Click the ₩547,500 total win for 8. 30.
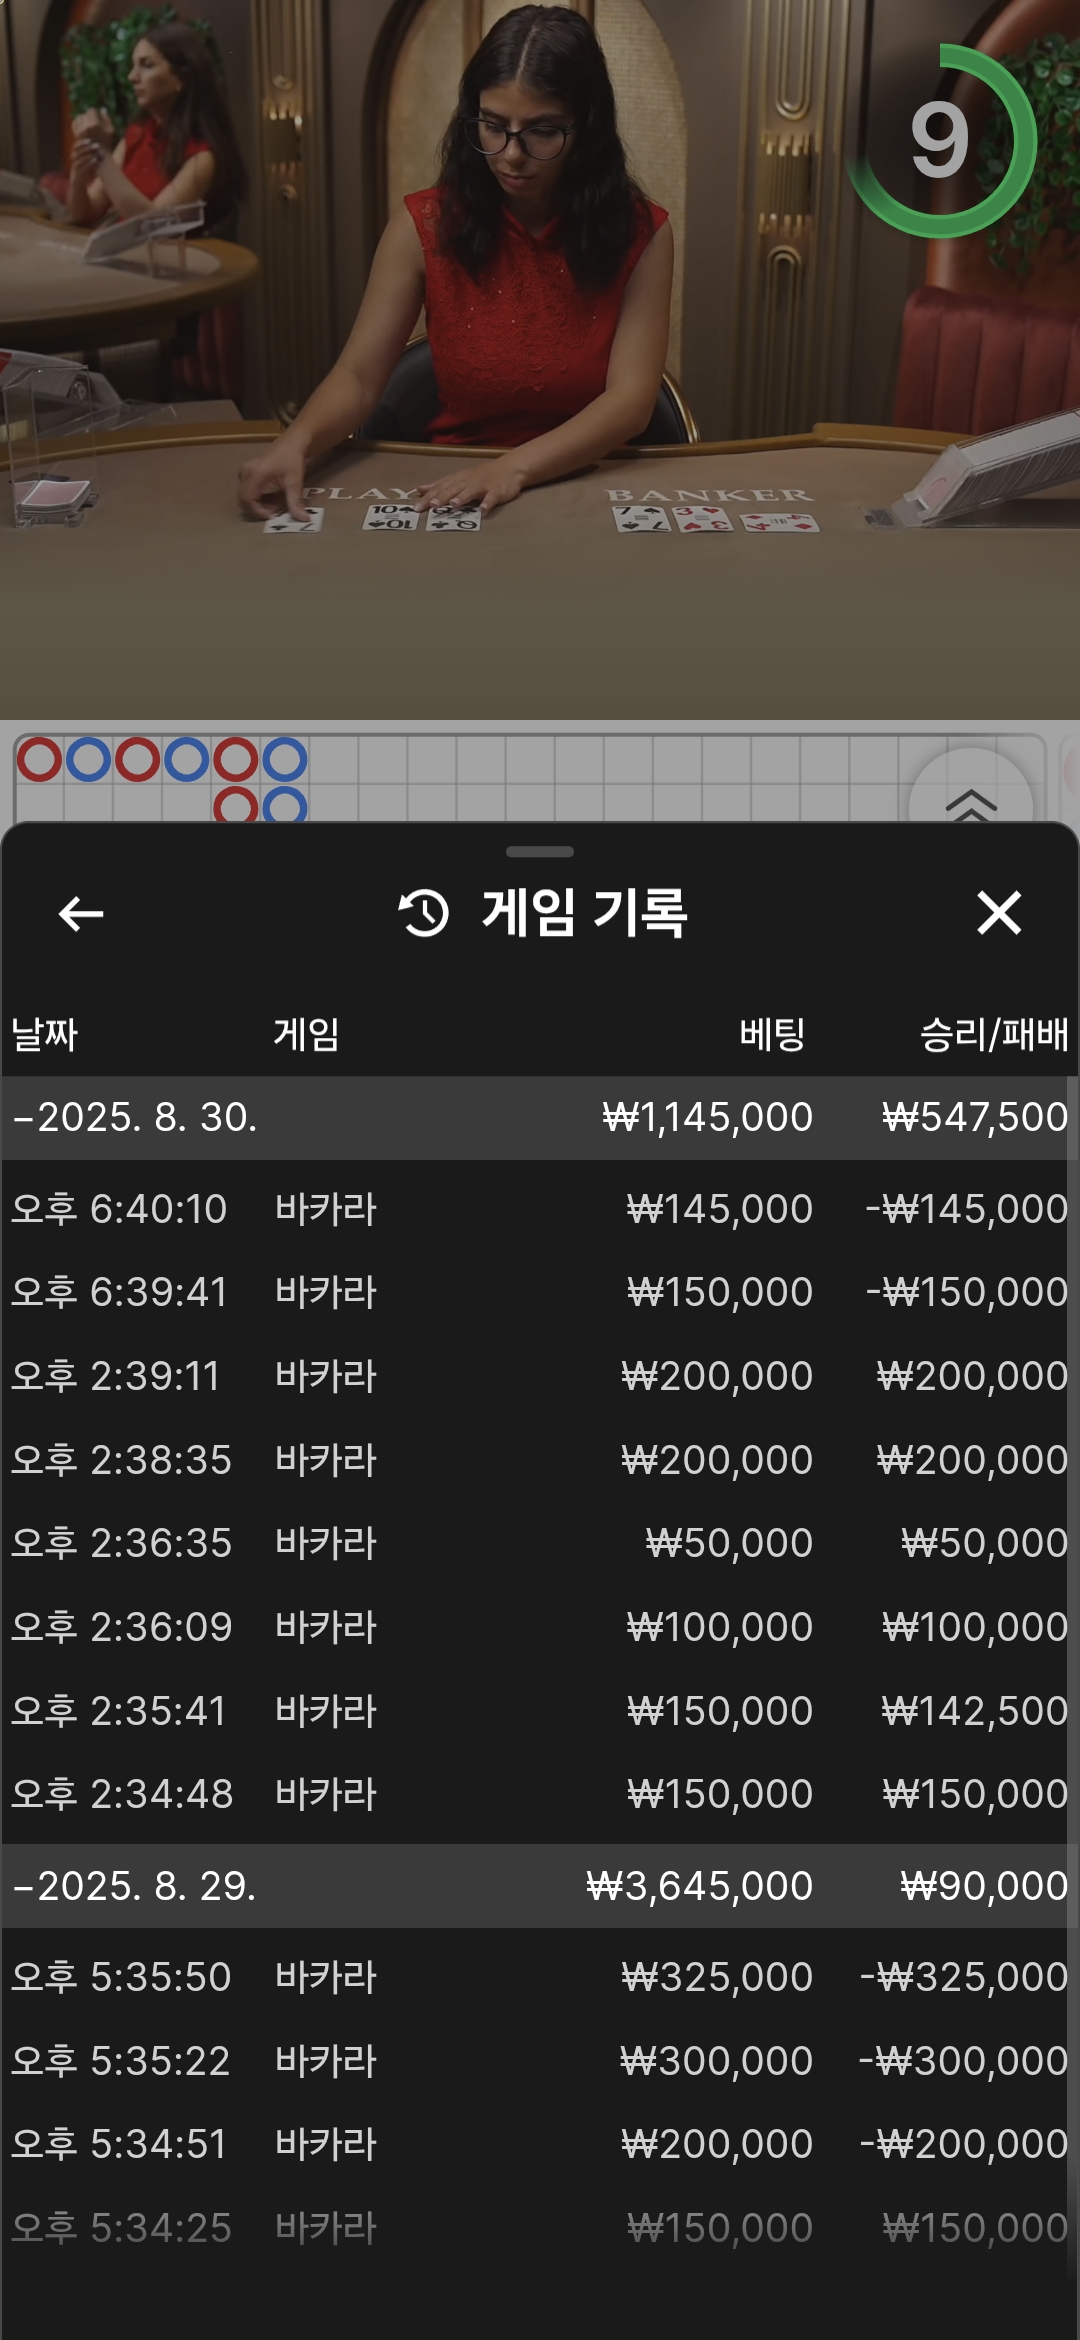1080x2340 pixels. point(975,1117)
